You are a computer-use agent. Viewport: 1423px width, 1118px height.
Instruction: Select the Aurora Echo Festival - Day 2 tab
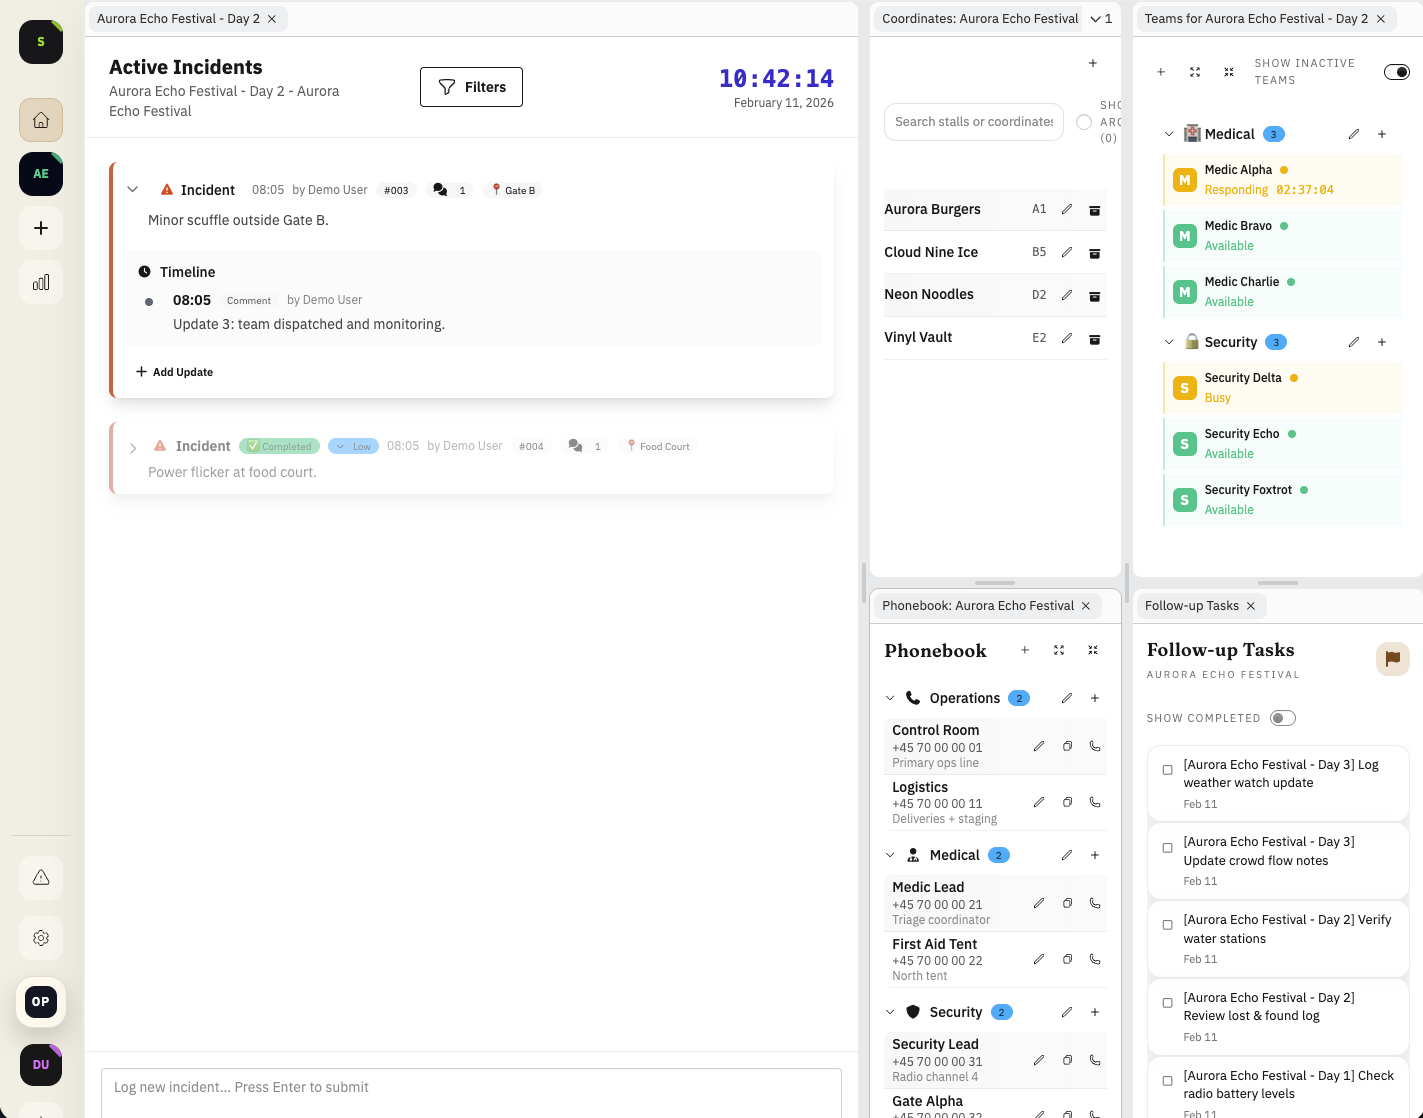(x=180, y=18)
